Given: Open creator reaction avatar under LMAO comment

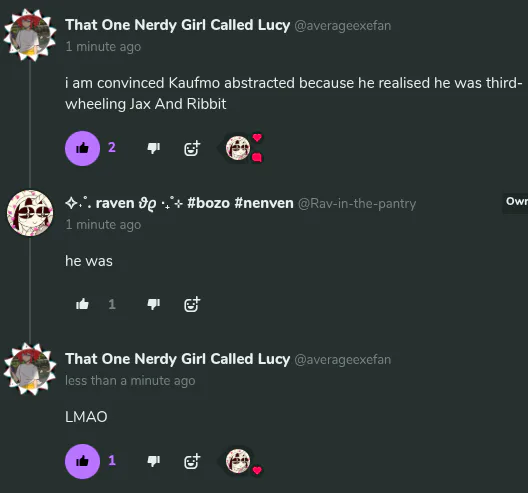Looking at the screenshot, I should click(x=238, y=461).
